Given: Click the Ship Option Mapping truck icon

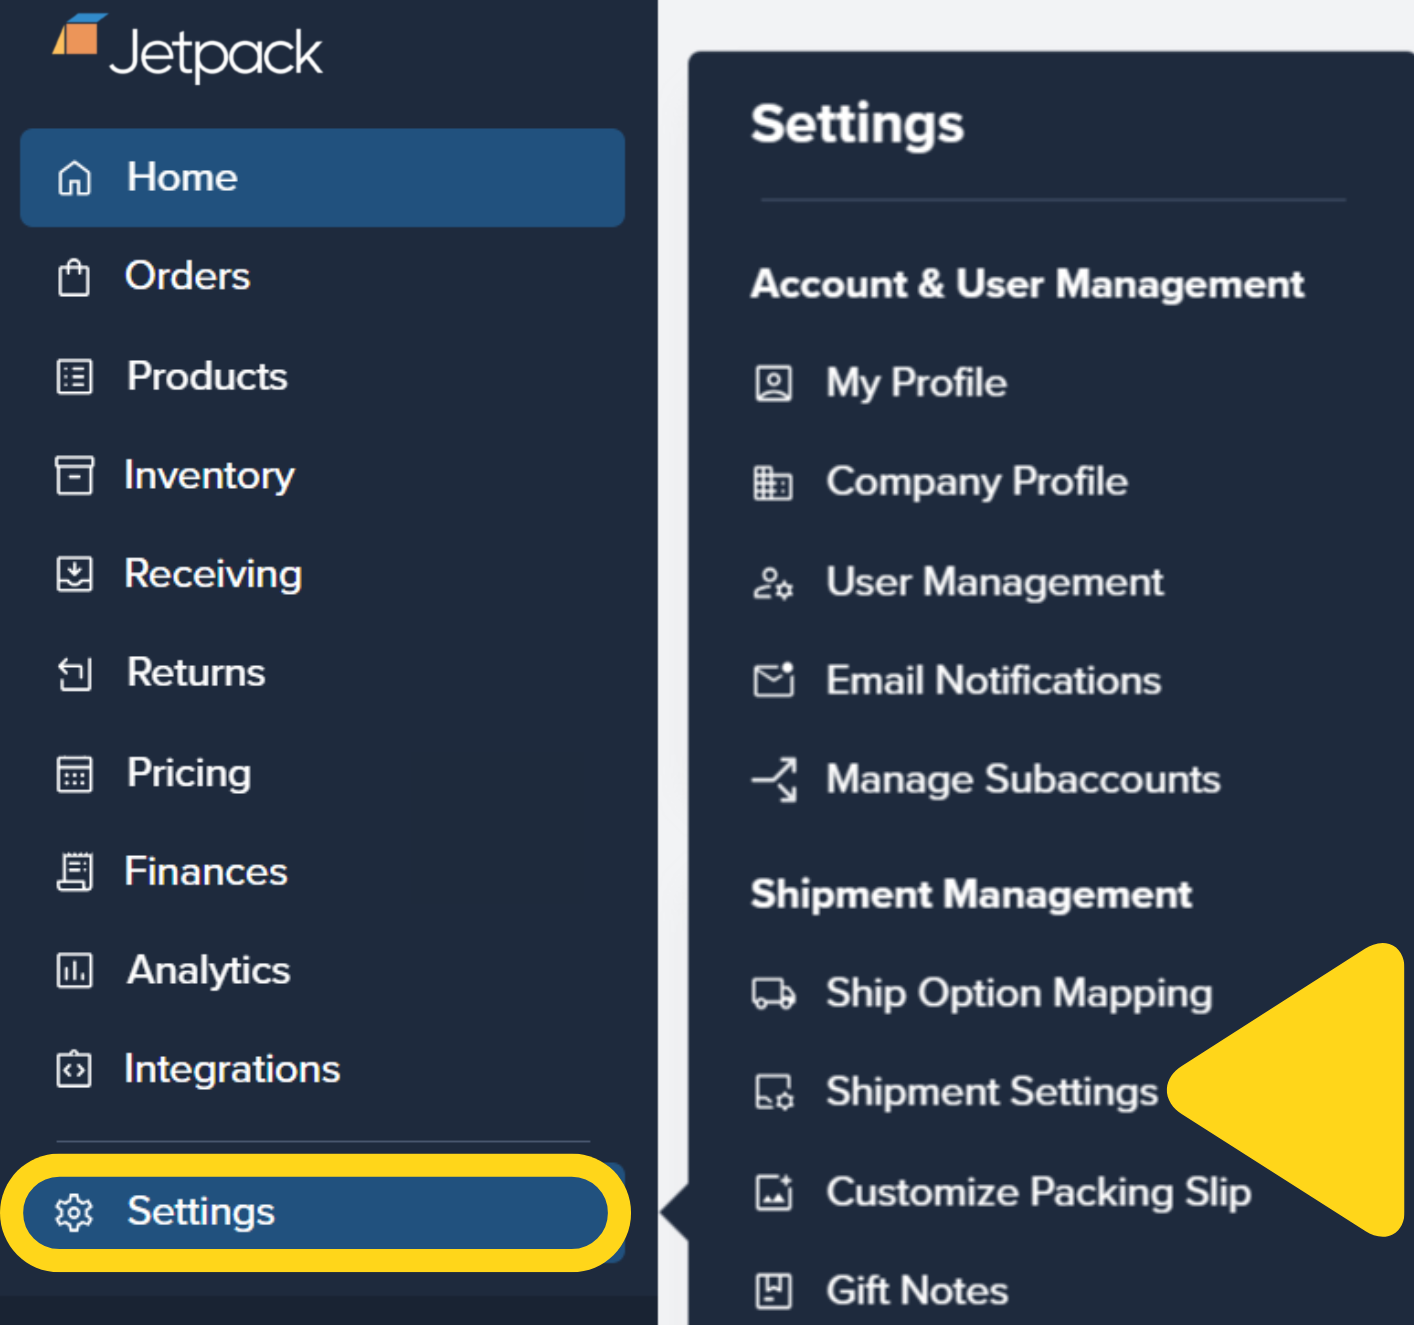Looking at the screenshot, I should 772,994.
